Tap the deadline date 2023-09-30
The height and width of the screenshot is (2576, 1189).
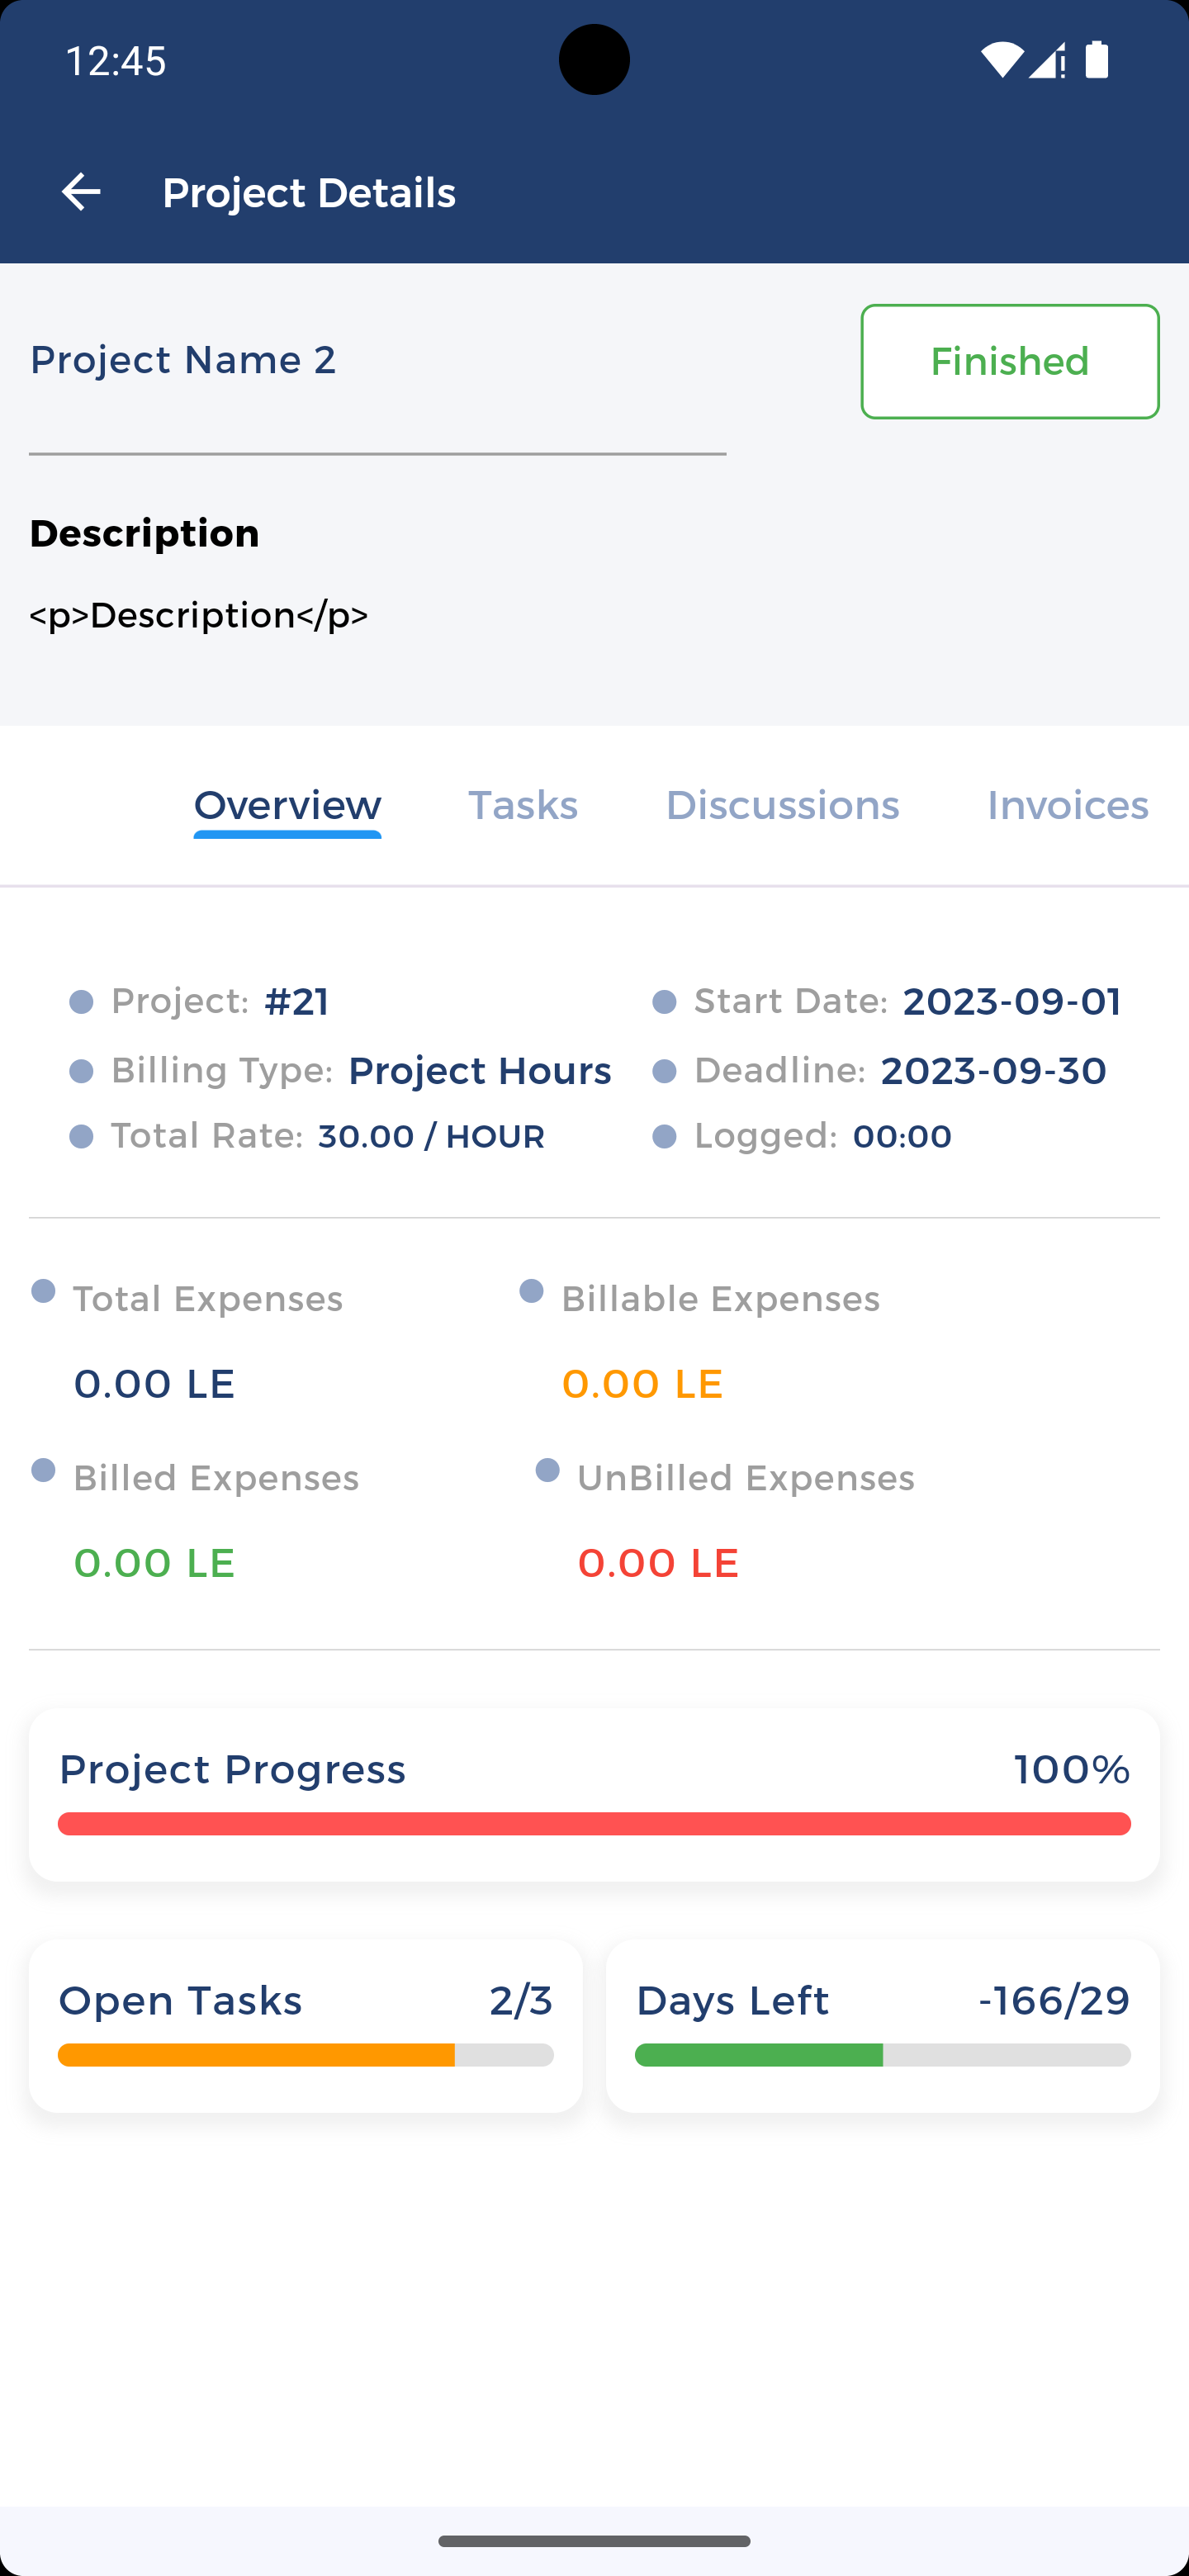click(x=993, y=1071)
